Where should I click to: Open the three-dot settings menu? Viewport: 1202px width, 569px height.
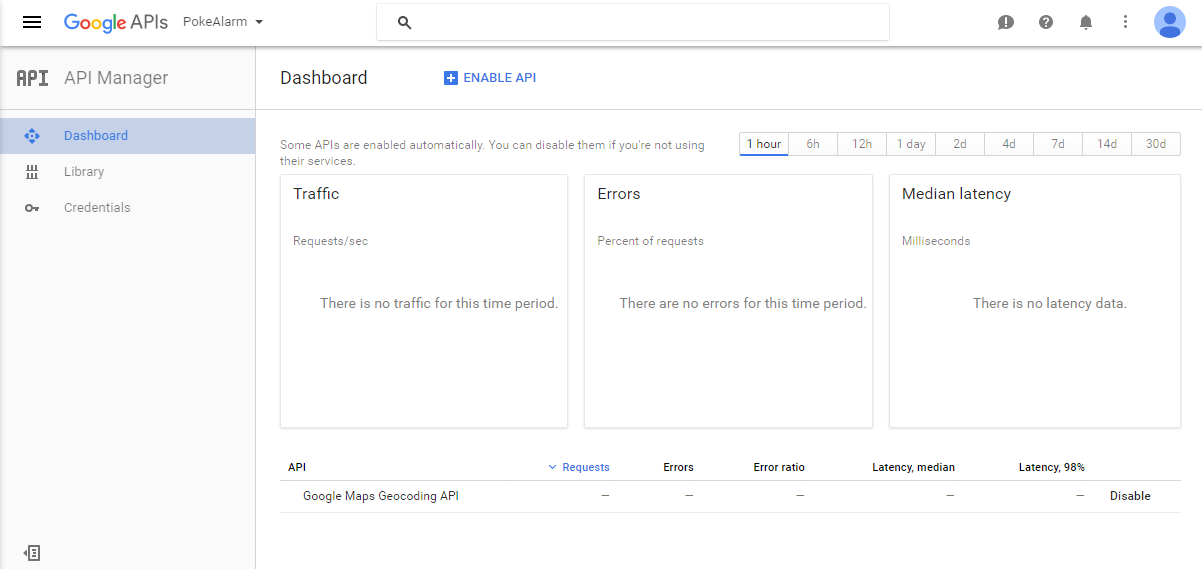[1126, 22]
